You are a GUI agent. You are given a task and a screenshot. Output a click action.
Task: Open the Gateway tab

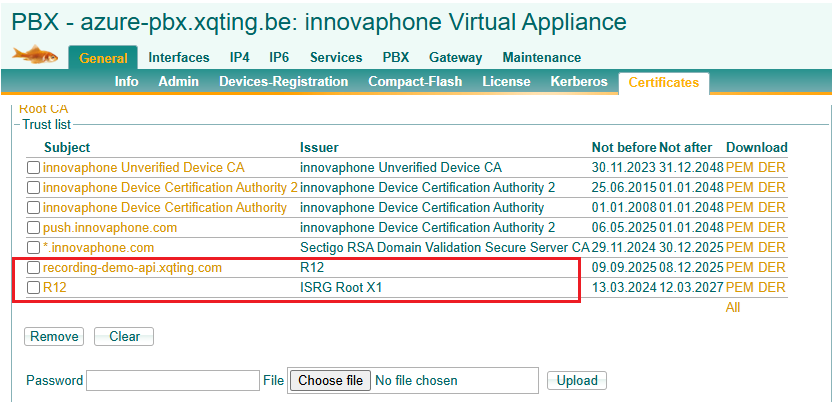455,58
